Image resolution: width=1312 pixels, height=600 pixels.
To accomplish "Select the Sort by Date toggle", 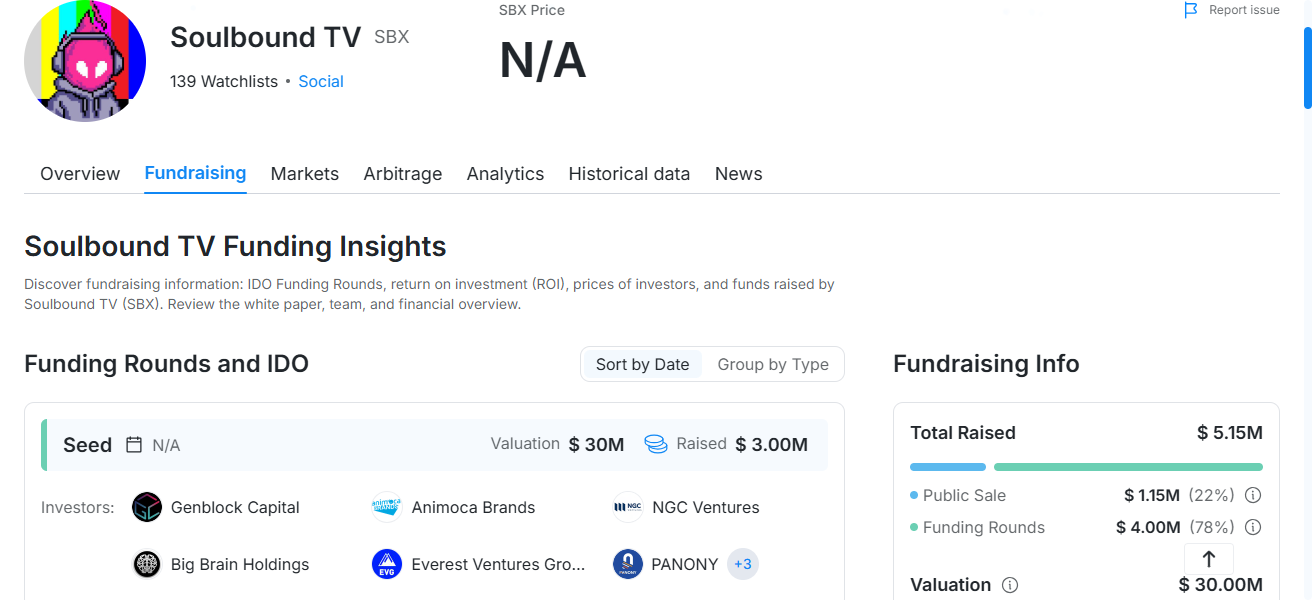I will 642,364.
